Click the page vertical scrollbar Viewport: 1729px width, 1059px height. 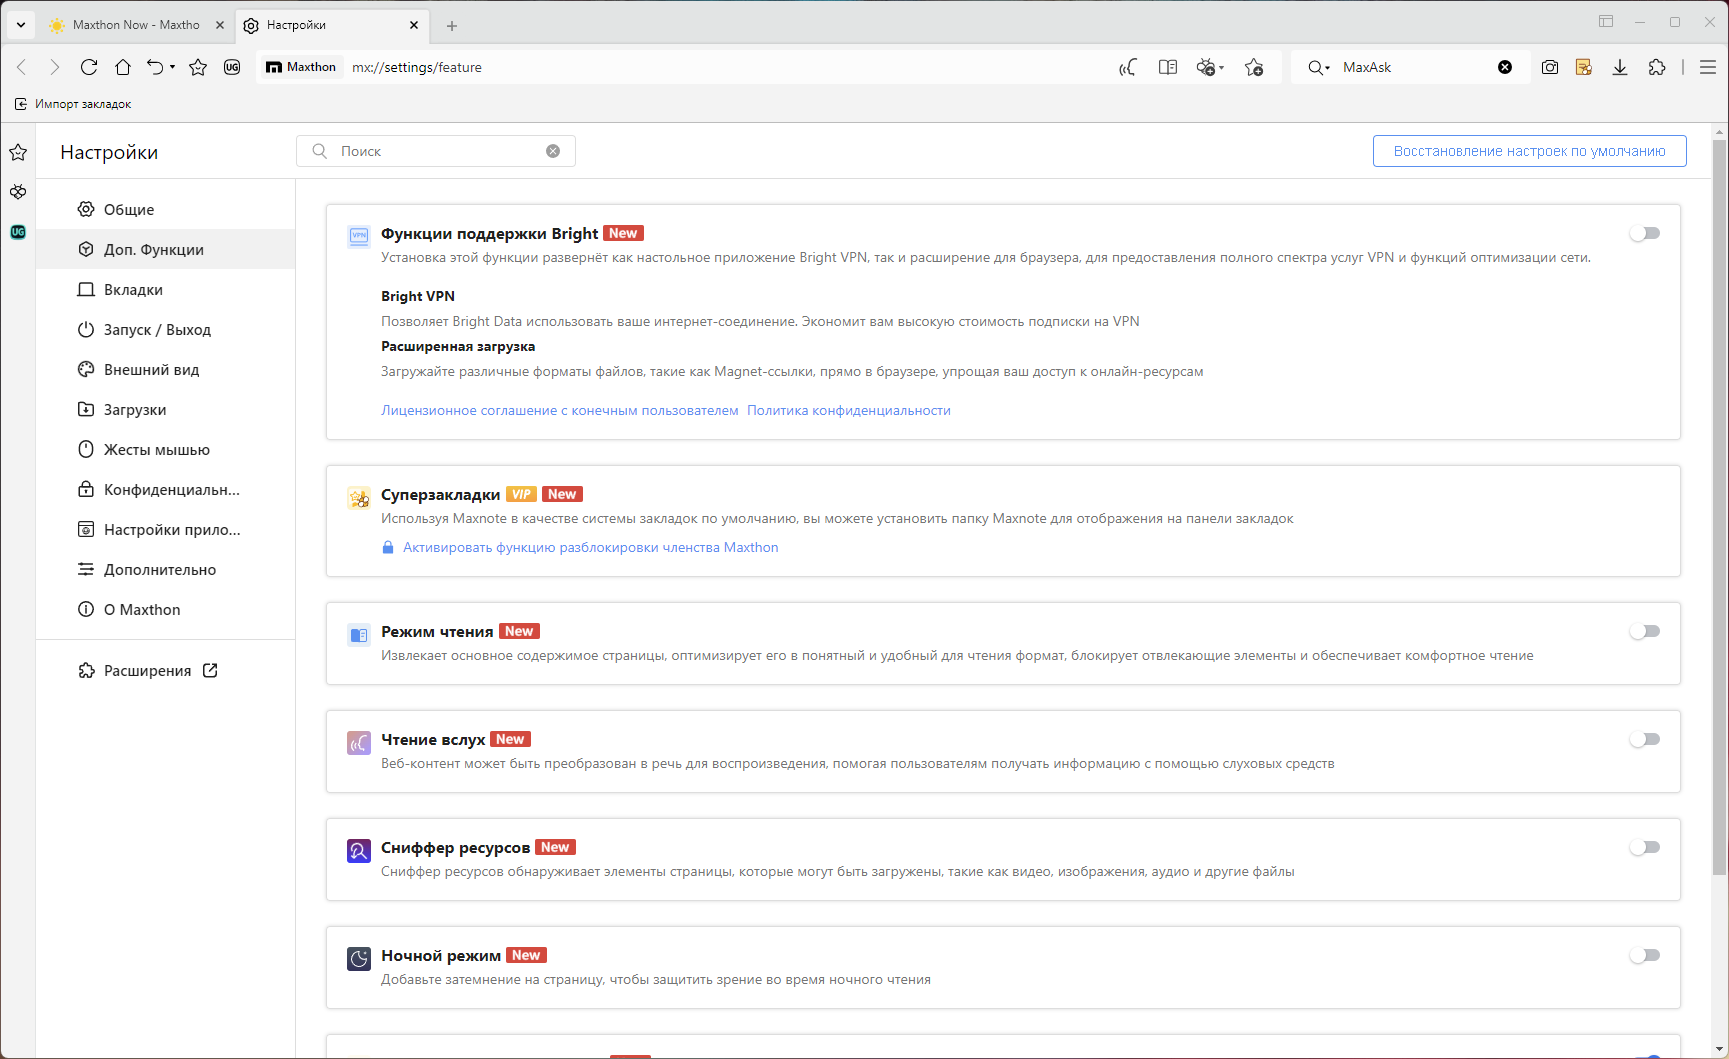coord(1720,506)
